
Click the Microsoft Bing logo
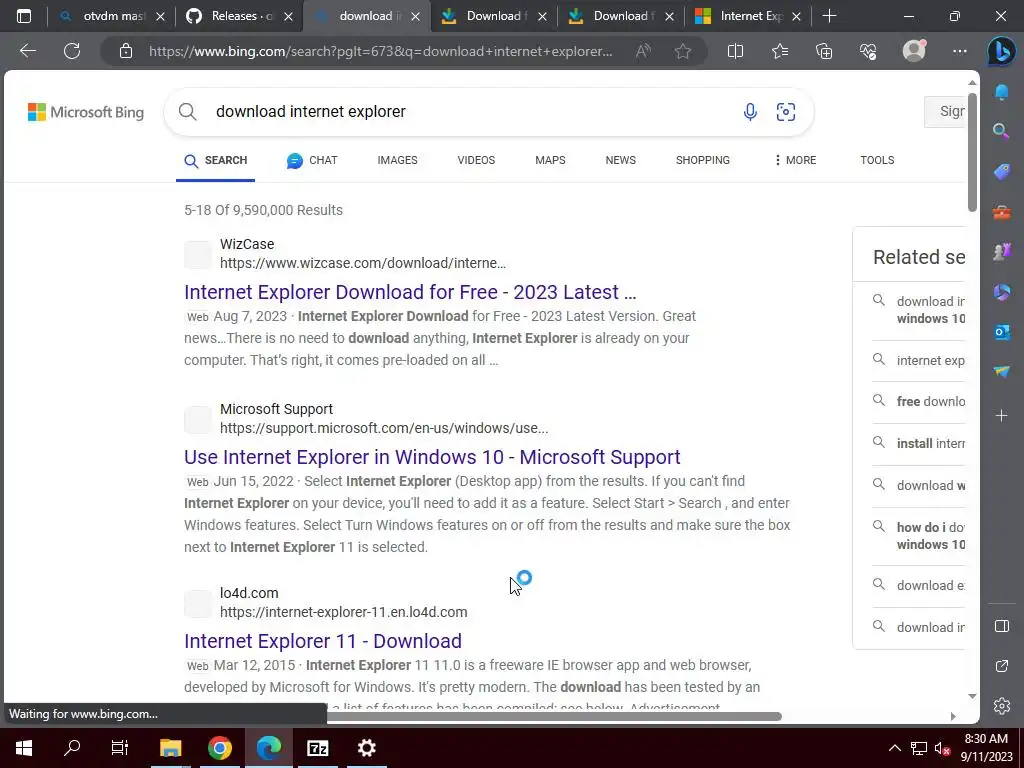point(86,112)
